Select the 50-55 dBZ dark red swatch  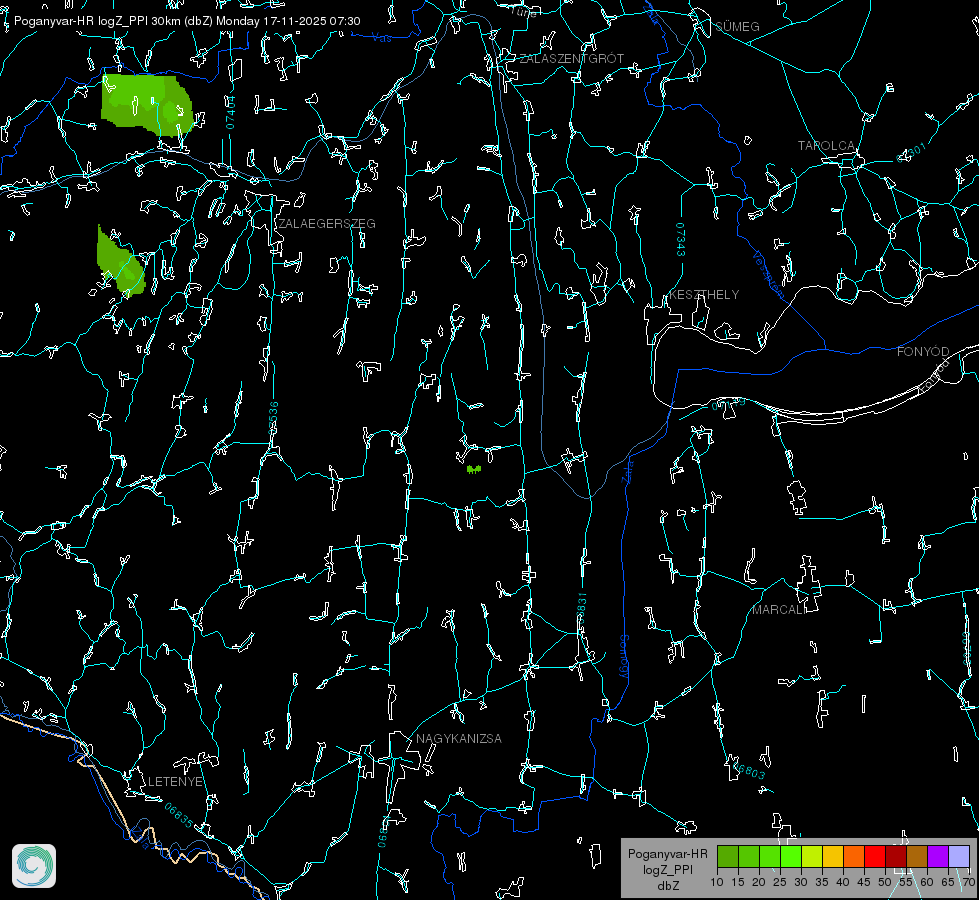pos(896,856)
